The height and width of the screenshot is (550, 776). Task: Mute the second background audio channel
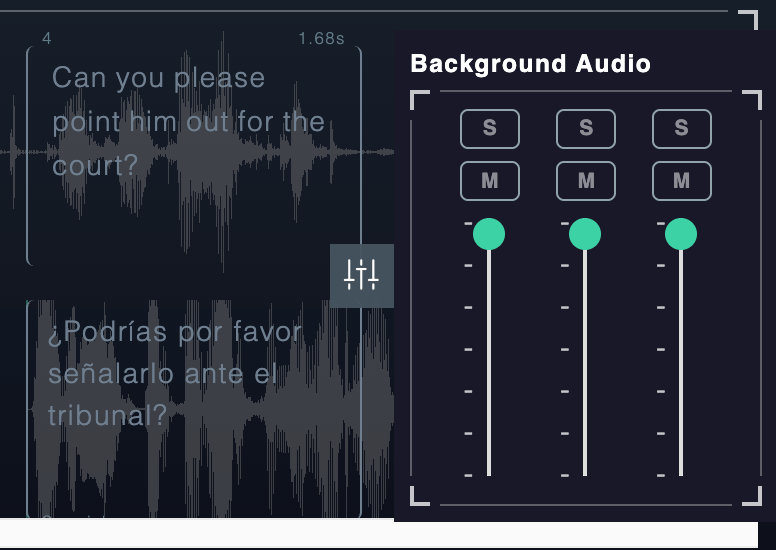586,181
